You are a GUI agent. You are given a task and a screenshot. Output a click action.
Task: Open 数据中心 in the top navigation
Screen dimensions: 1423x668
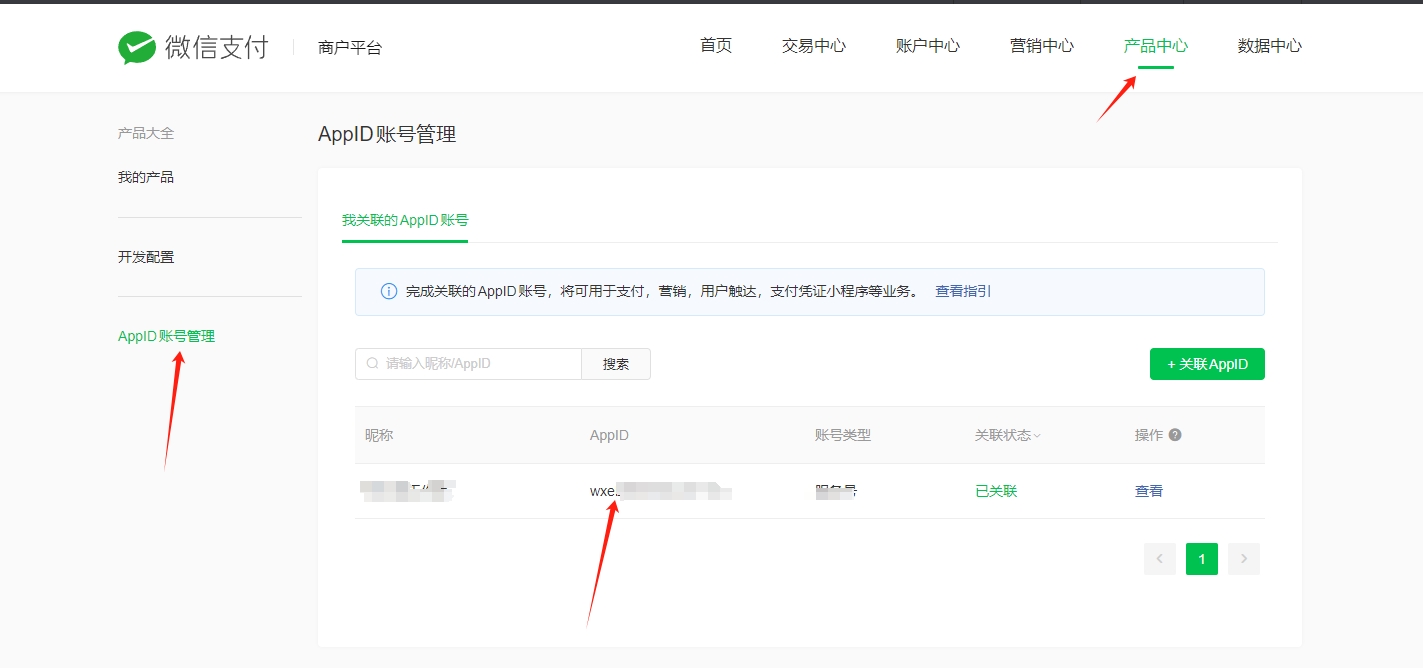coord(1269,46)
